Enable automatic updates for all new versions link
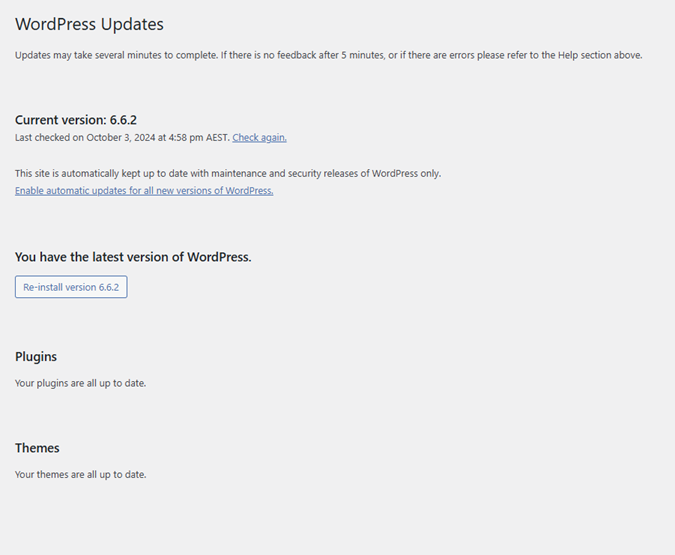 tap(144, 190)
